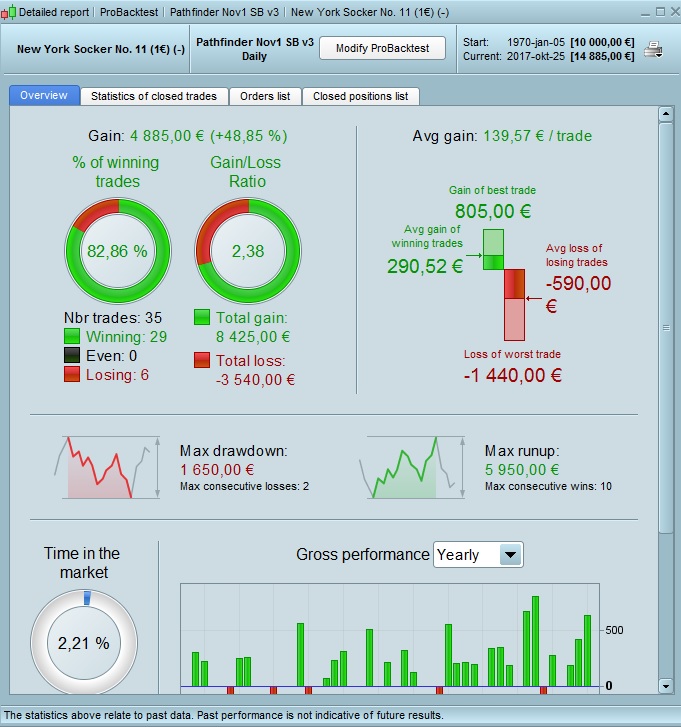Click the '805,00 €' best trade value
This screenshot has width=681, height=727.
493,211
